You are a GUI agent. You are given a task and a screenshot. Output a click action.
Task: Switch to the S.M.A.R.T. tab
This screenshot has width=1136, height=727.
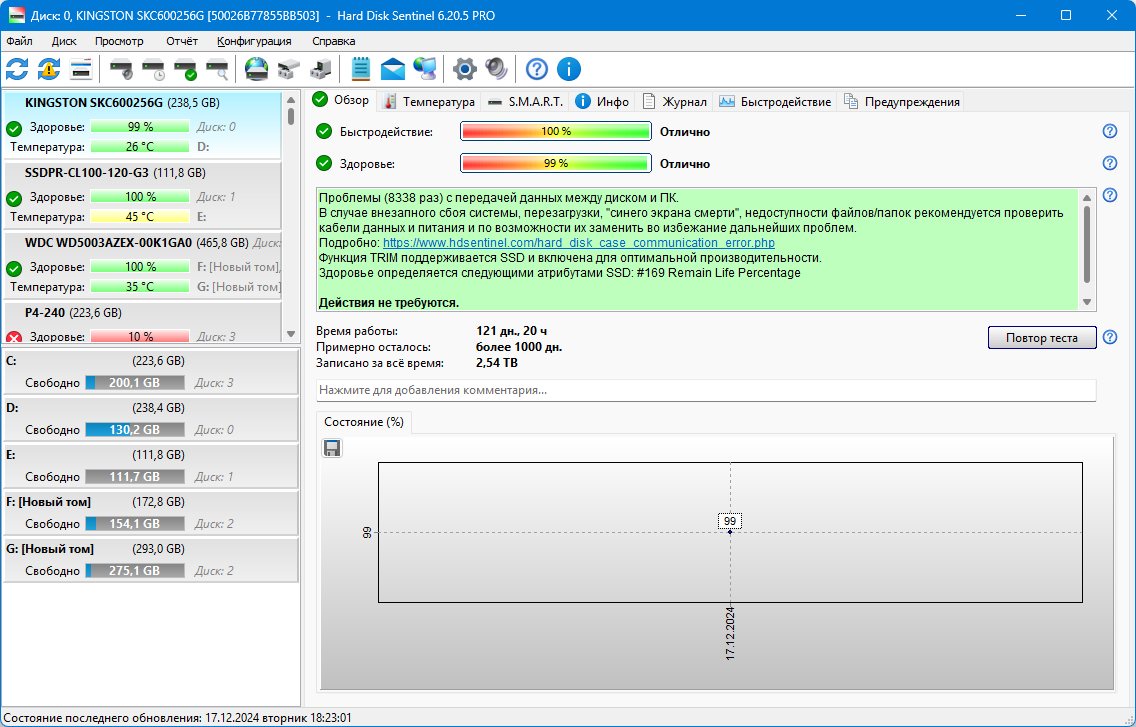click(x=526, y=101)
